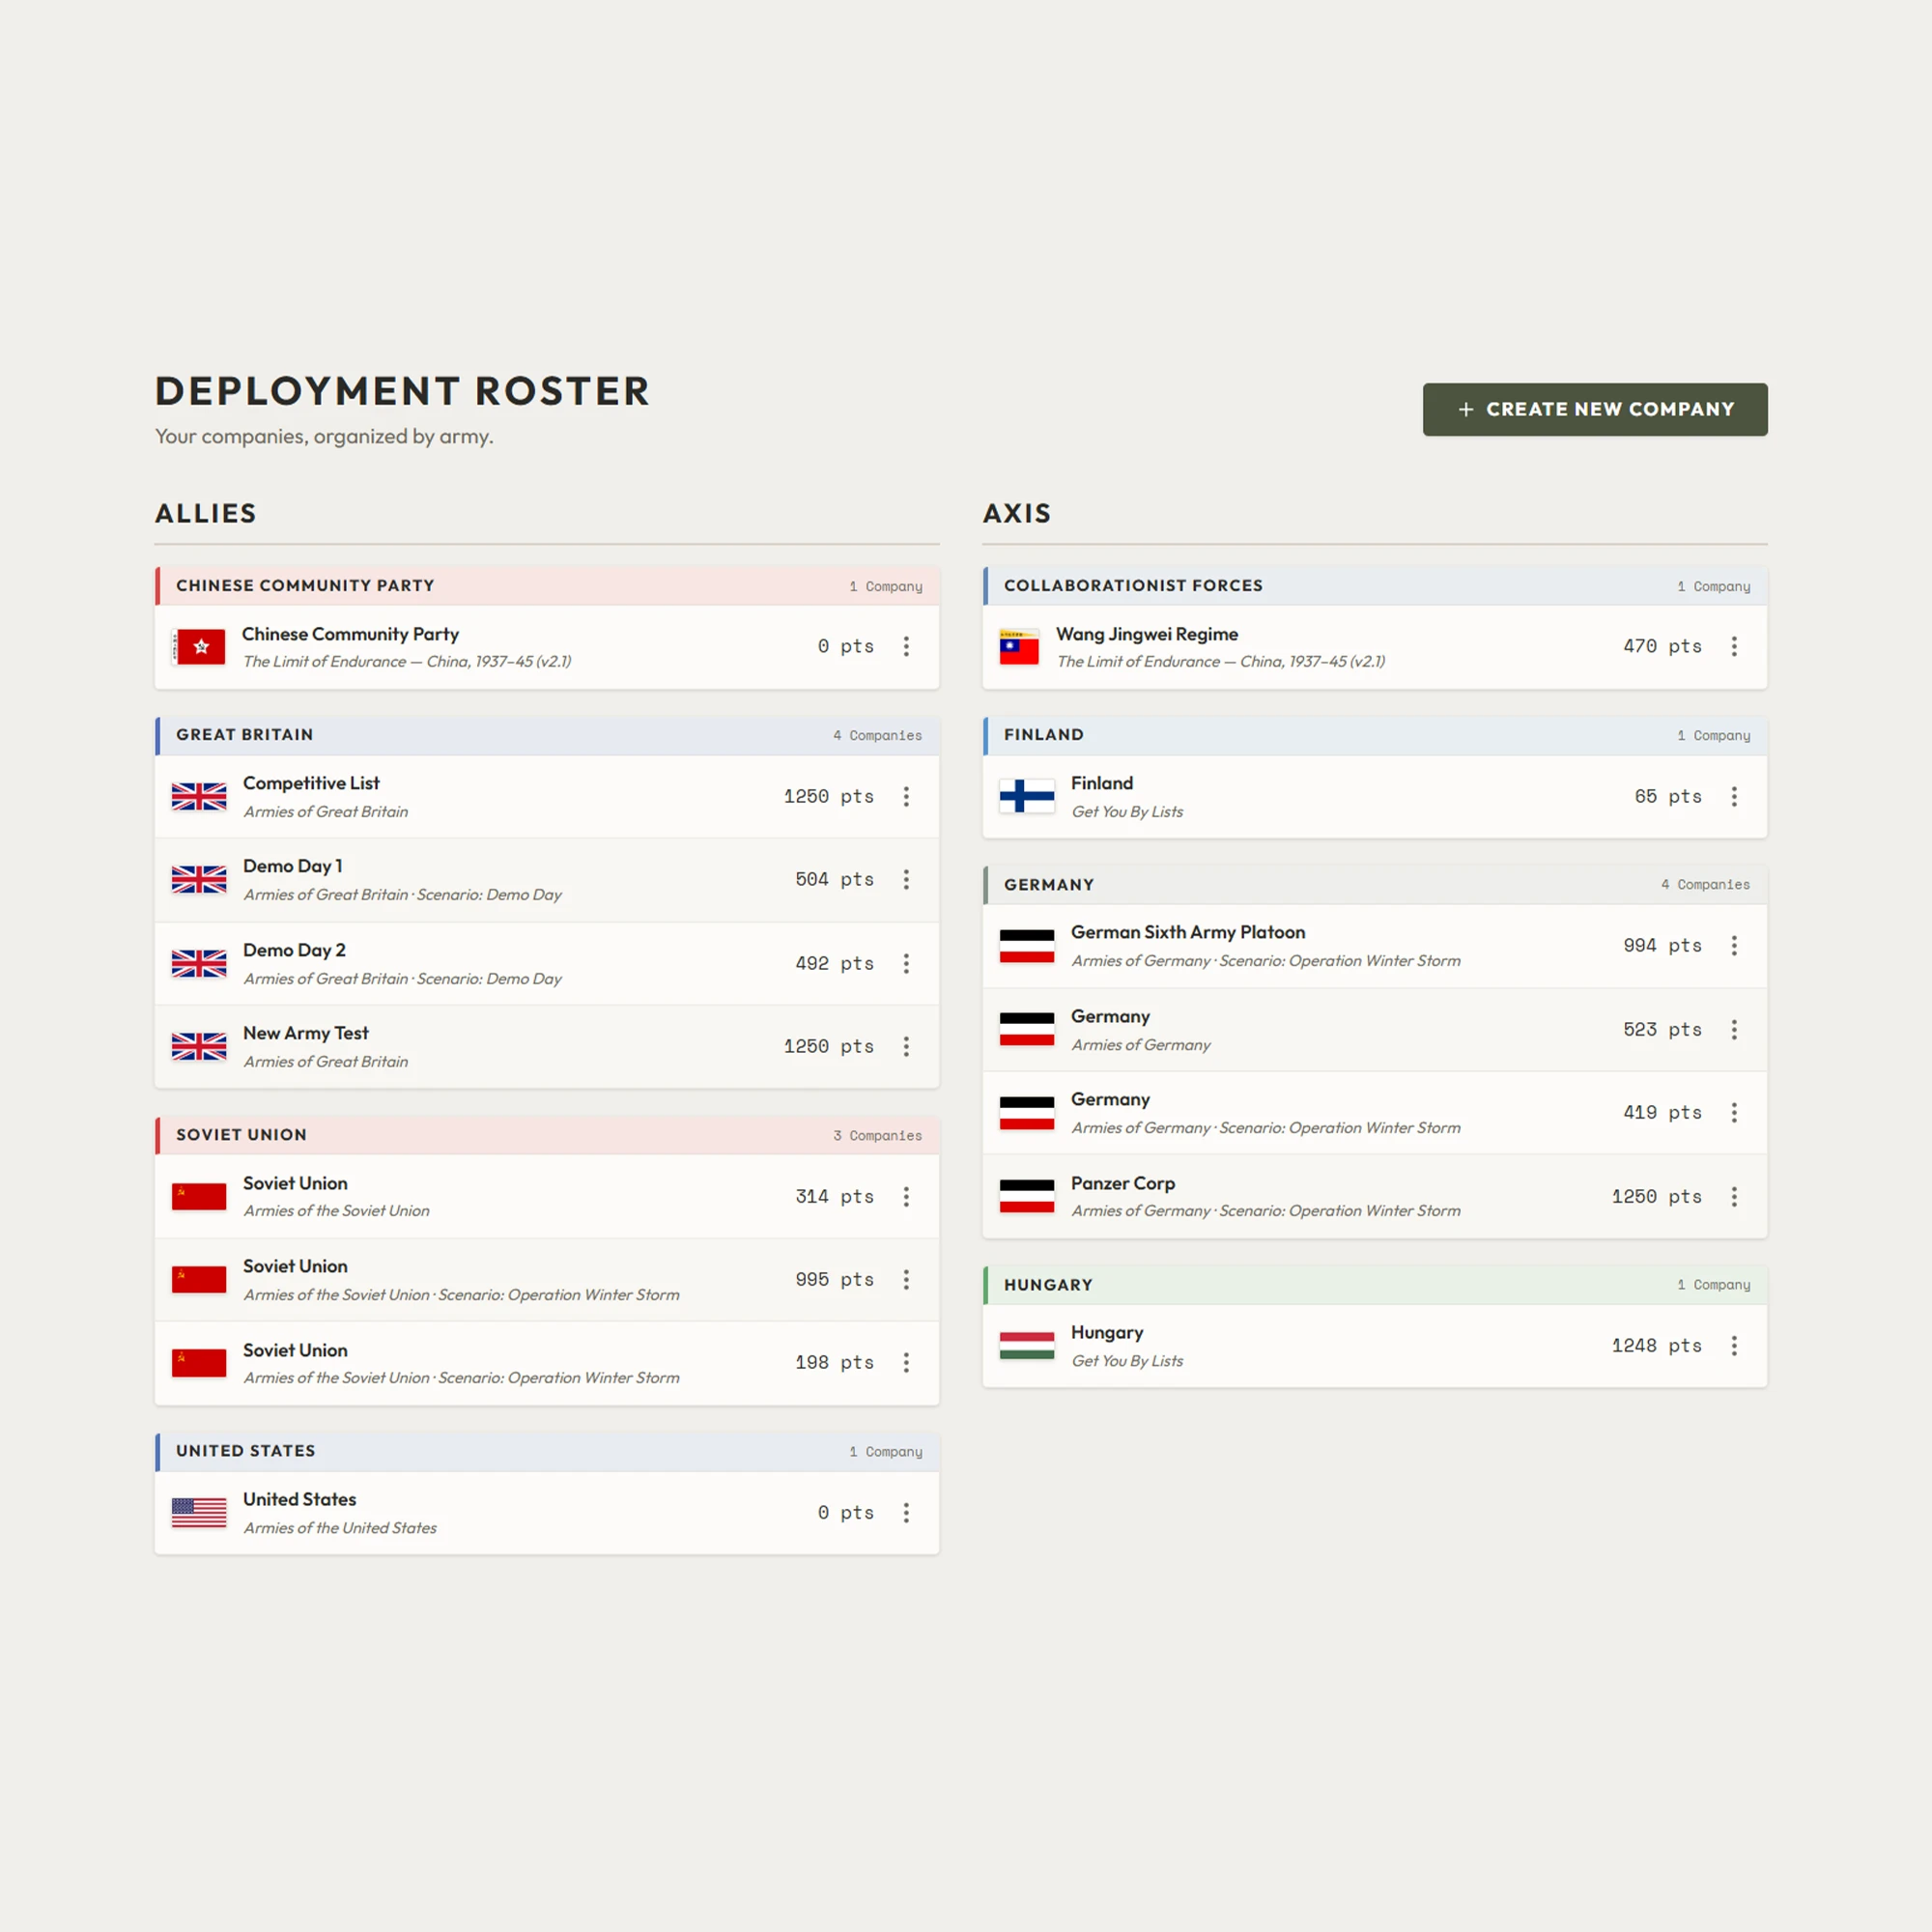Open the Competitive List company
The height and width of the screenshot is (1932, 1932).
547,797
